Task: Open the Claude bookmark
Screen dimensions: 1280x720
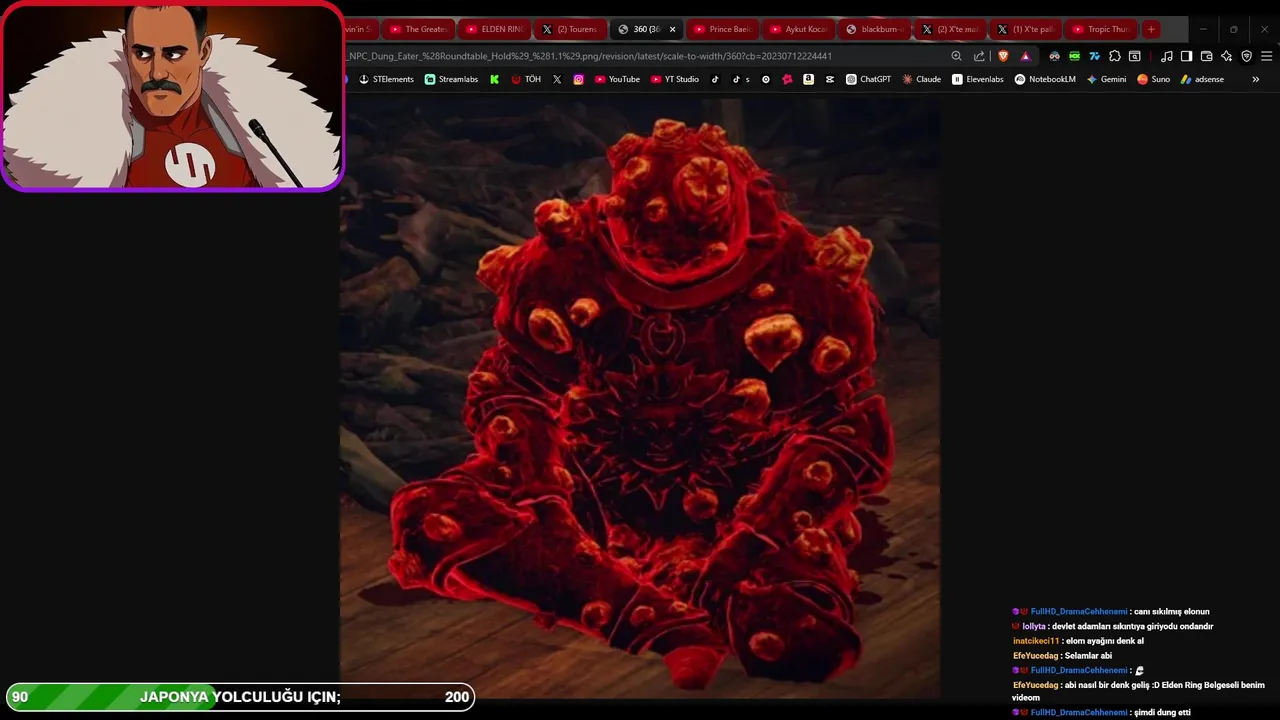Action: (921, 79)
